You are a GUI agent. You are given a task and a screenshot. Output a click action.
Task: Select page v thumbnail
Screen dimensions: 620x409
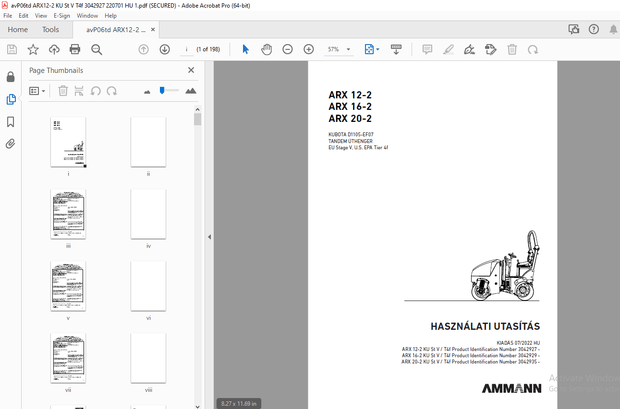point(68,286)
